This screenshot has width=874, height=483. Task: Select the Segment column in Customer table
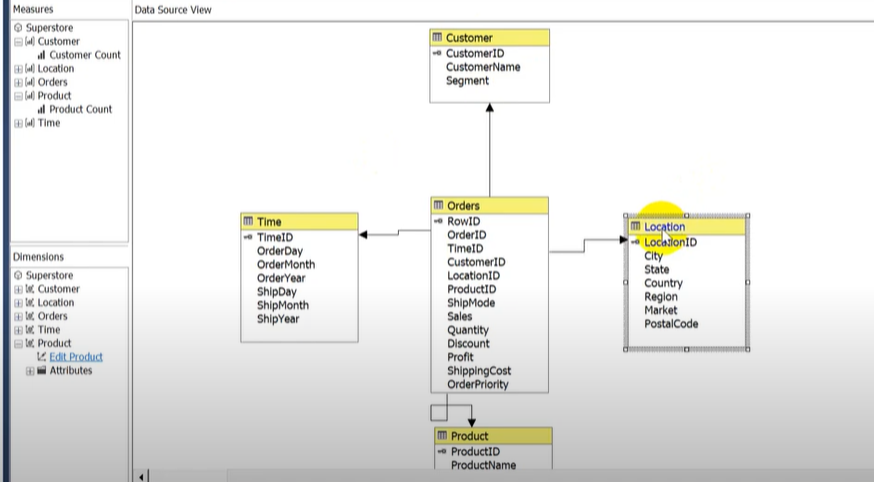(467, 81)
